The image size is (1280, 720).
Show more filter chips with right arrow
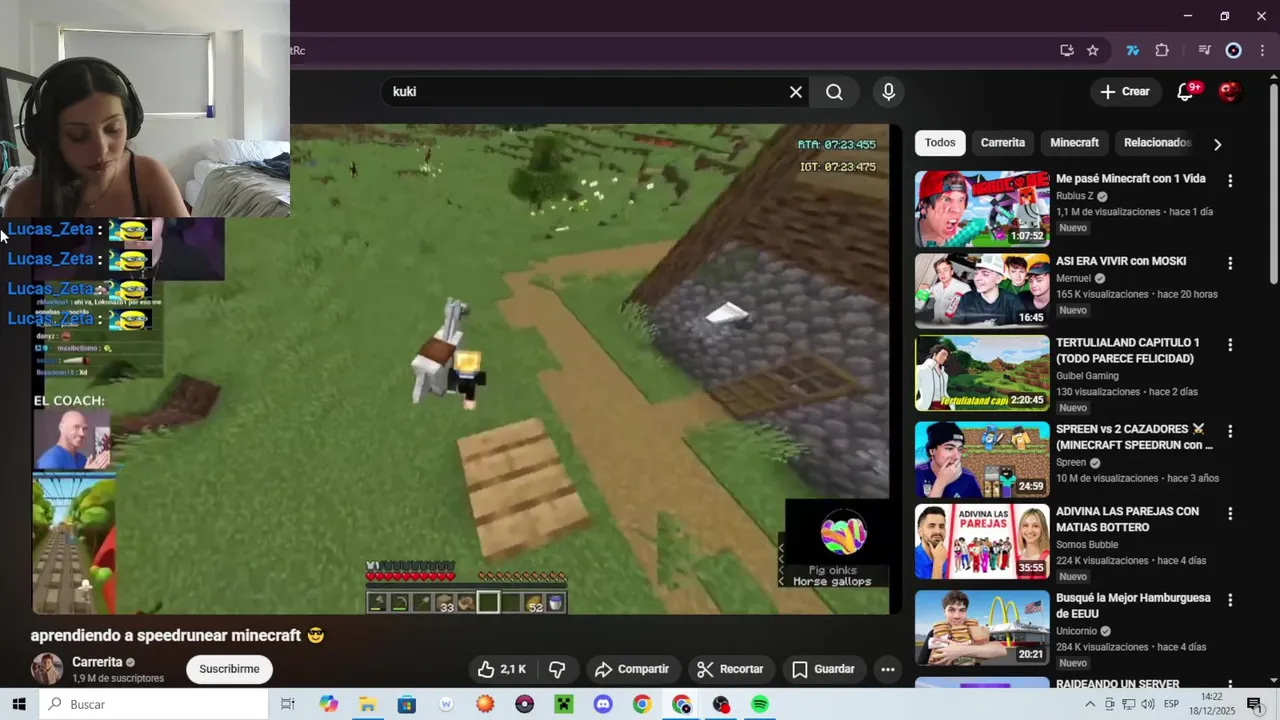coord(1217,144)
